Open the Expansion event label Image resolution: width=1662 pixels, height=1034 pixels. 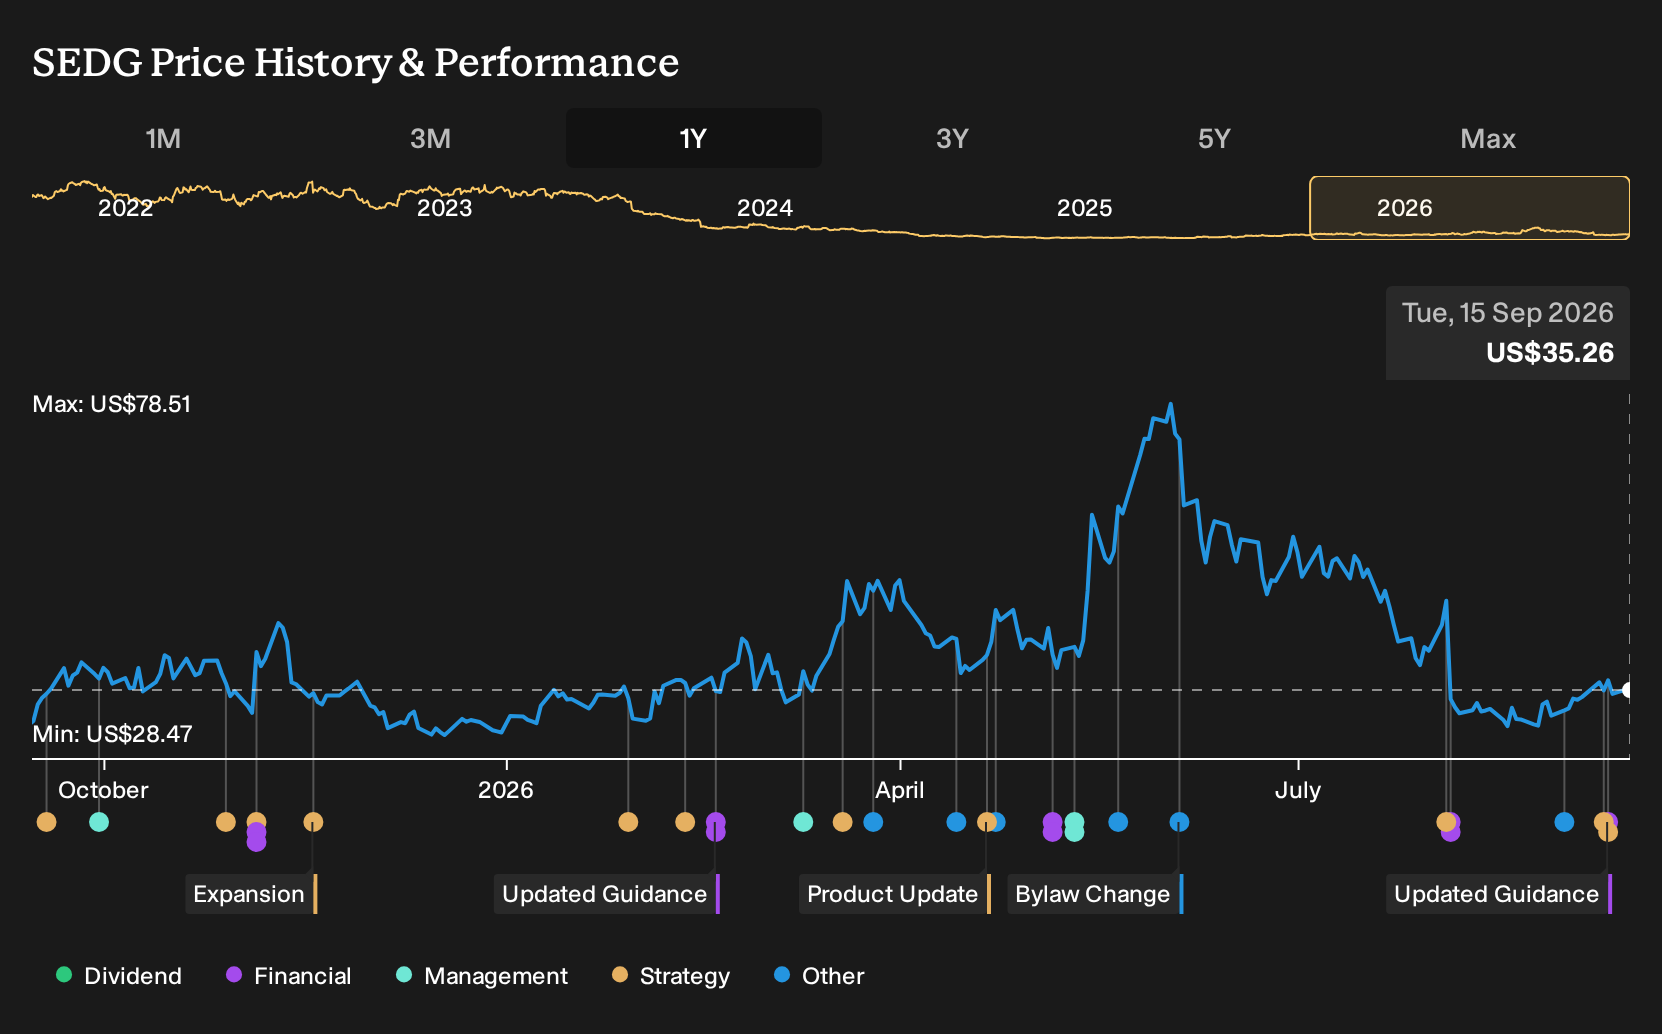250,894
